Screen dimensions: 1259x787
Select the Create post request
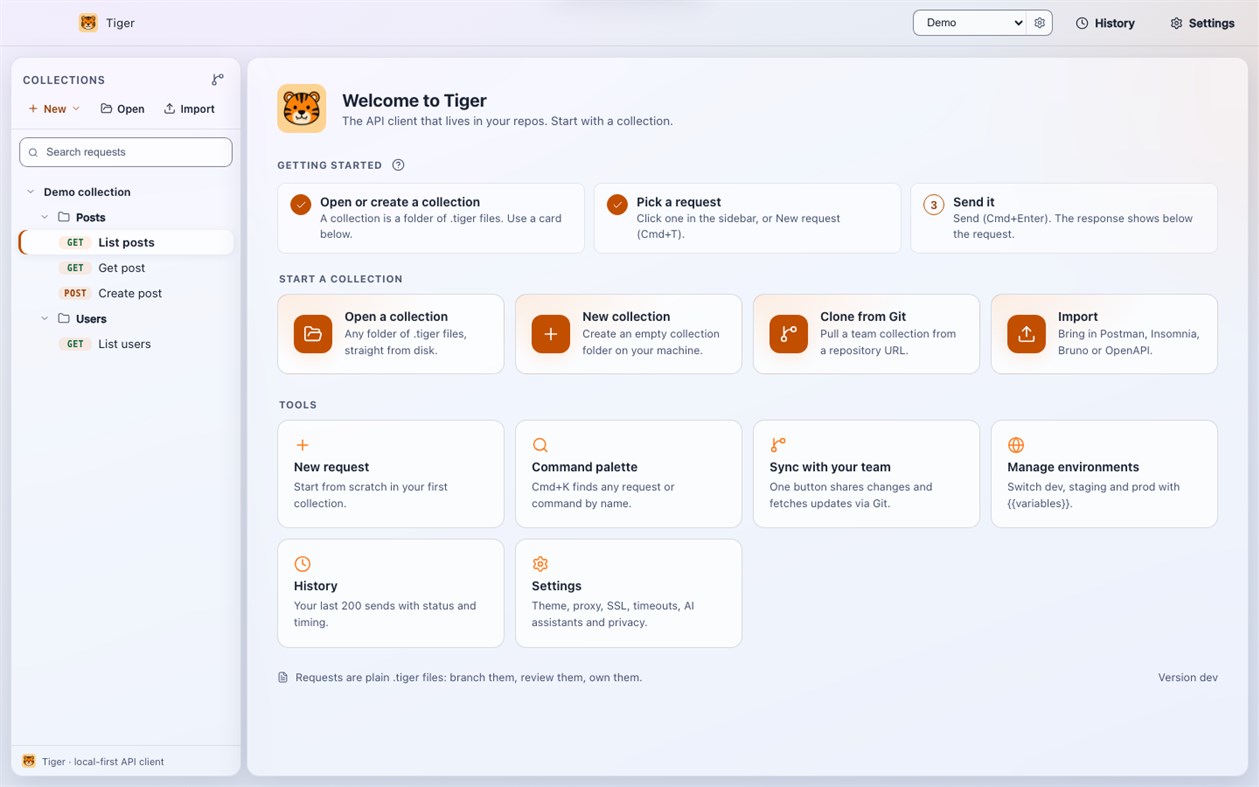pyautogui.click(x=126, y=293)
